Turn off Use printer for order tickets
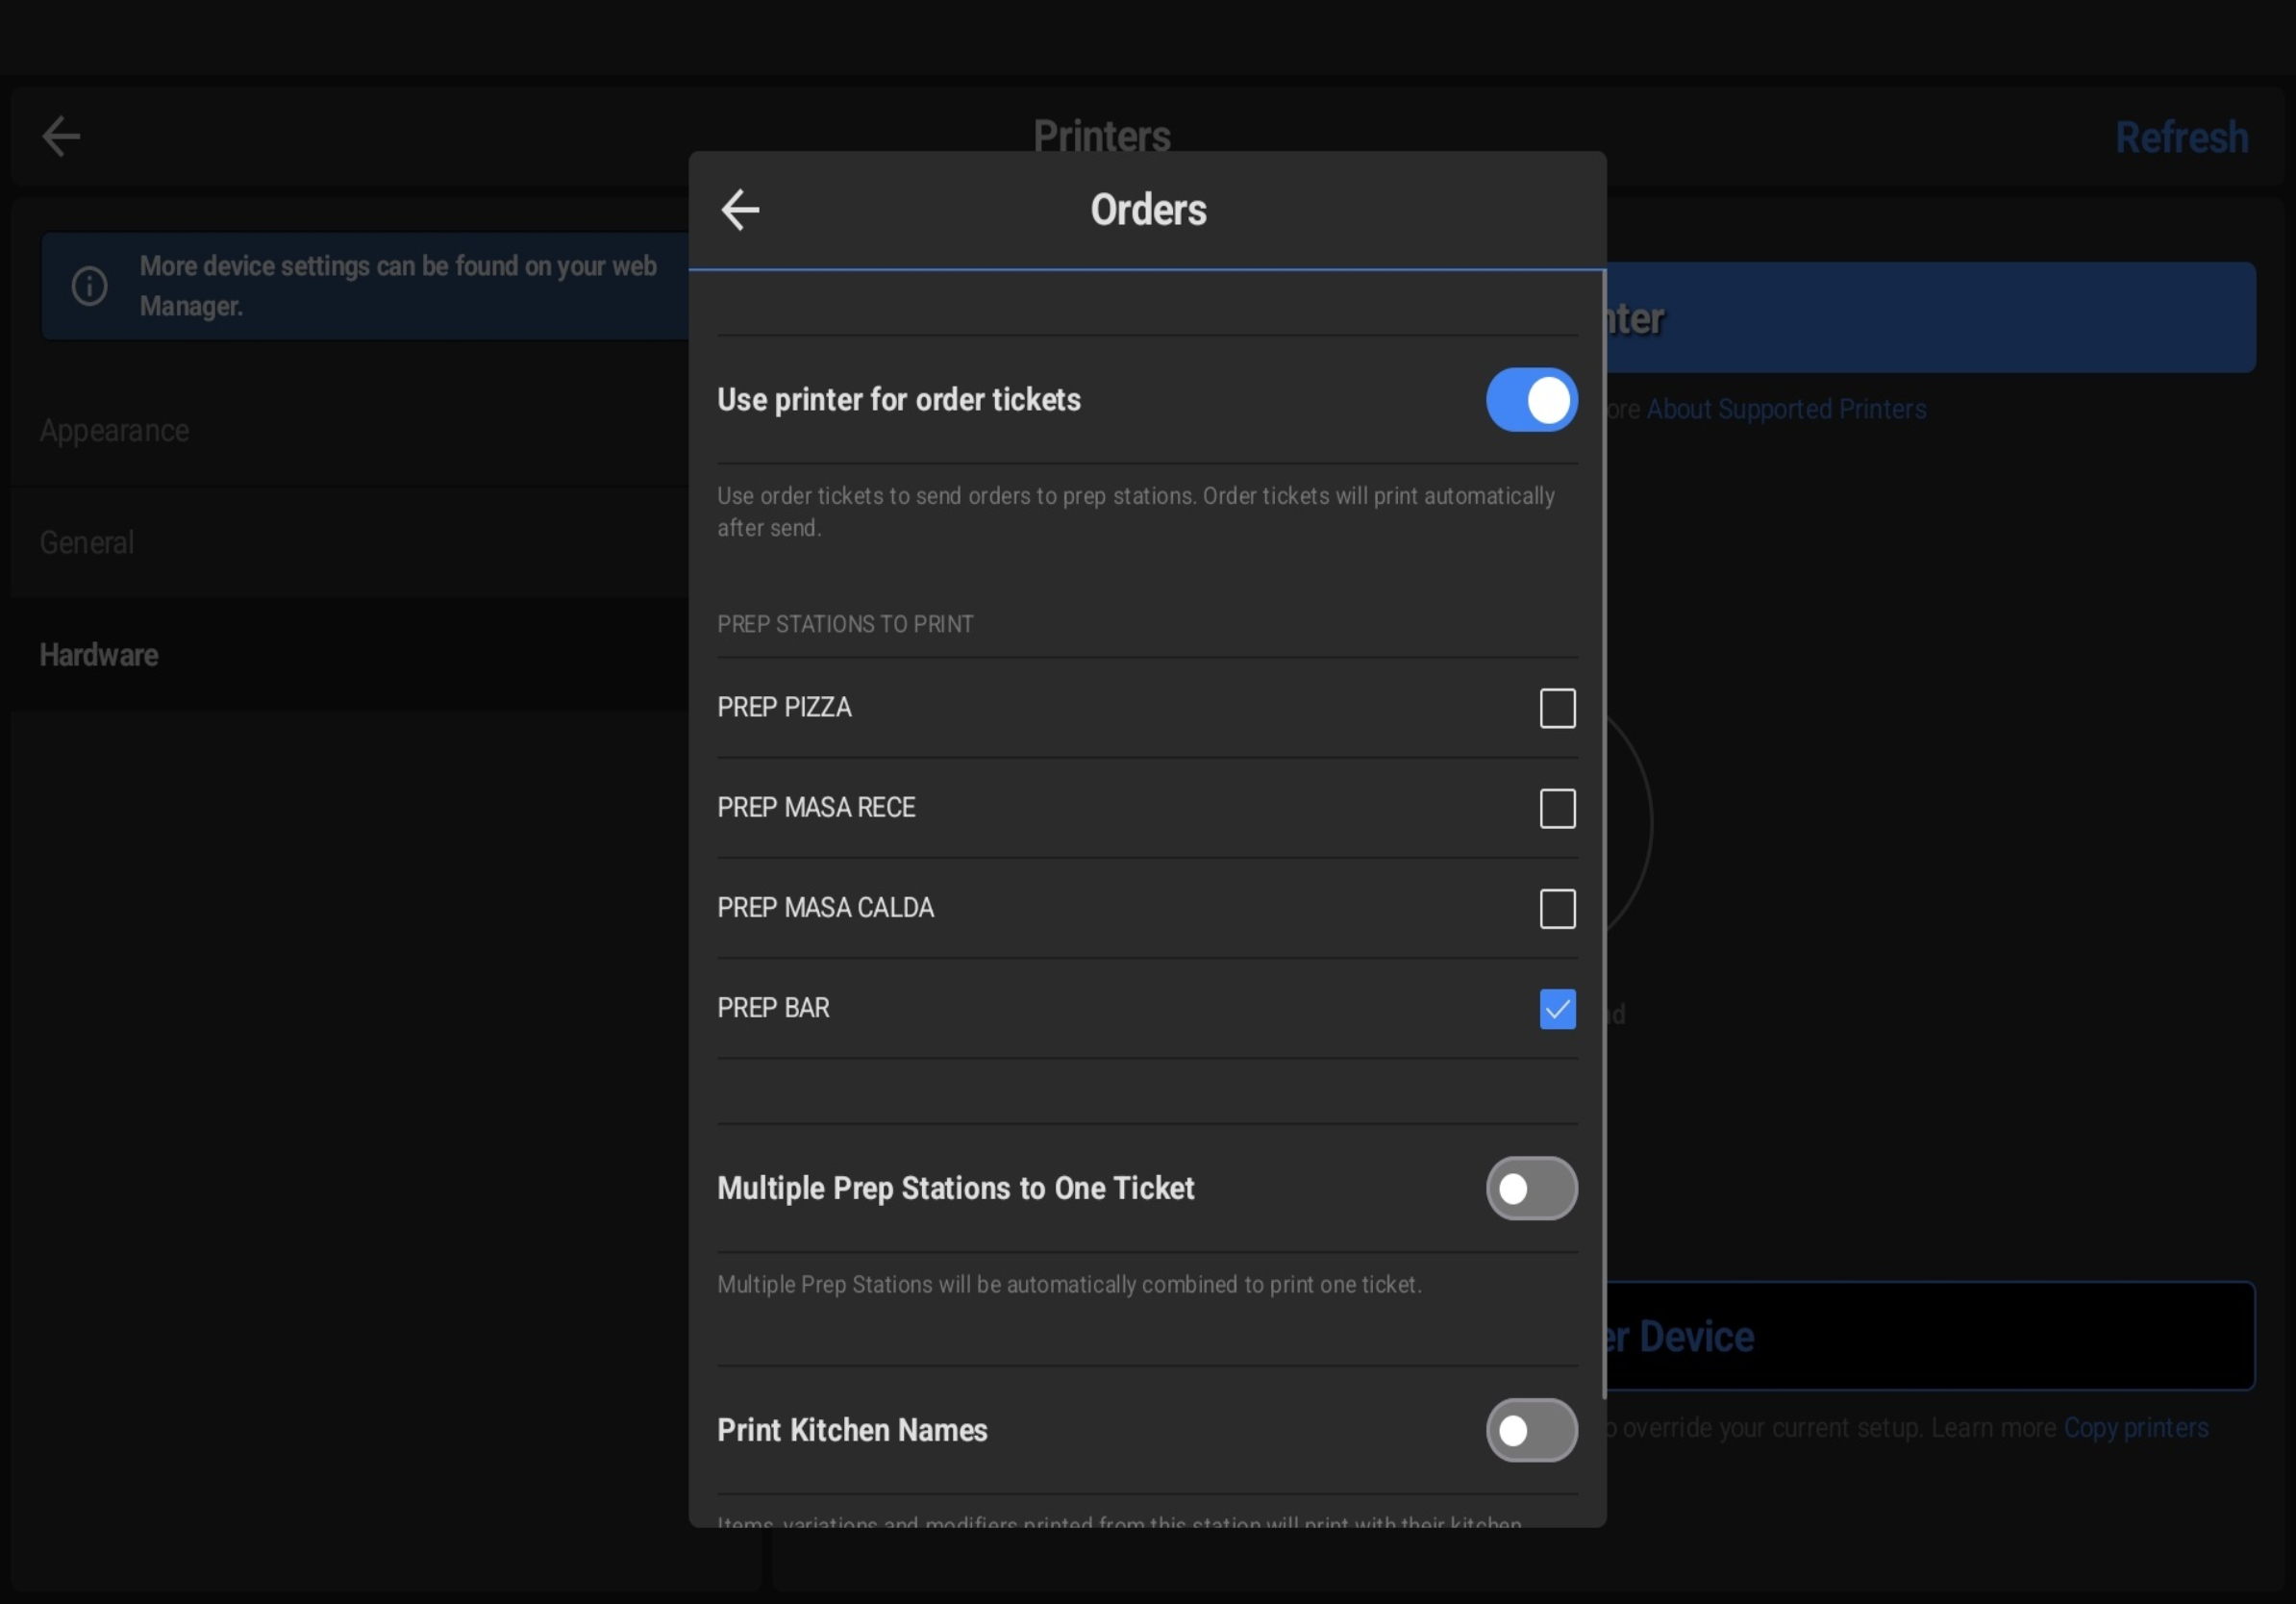This screenshot has height=1604, width=2296. tap(1531, 400)
